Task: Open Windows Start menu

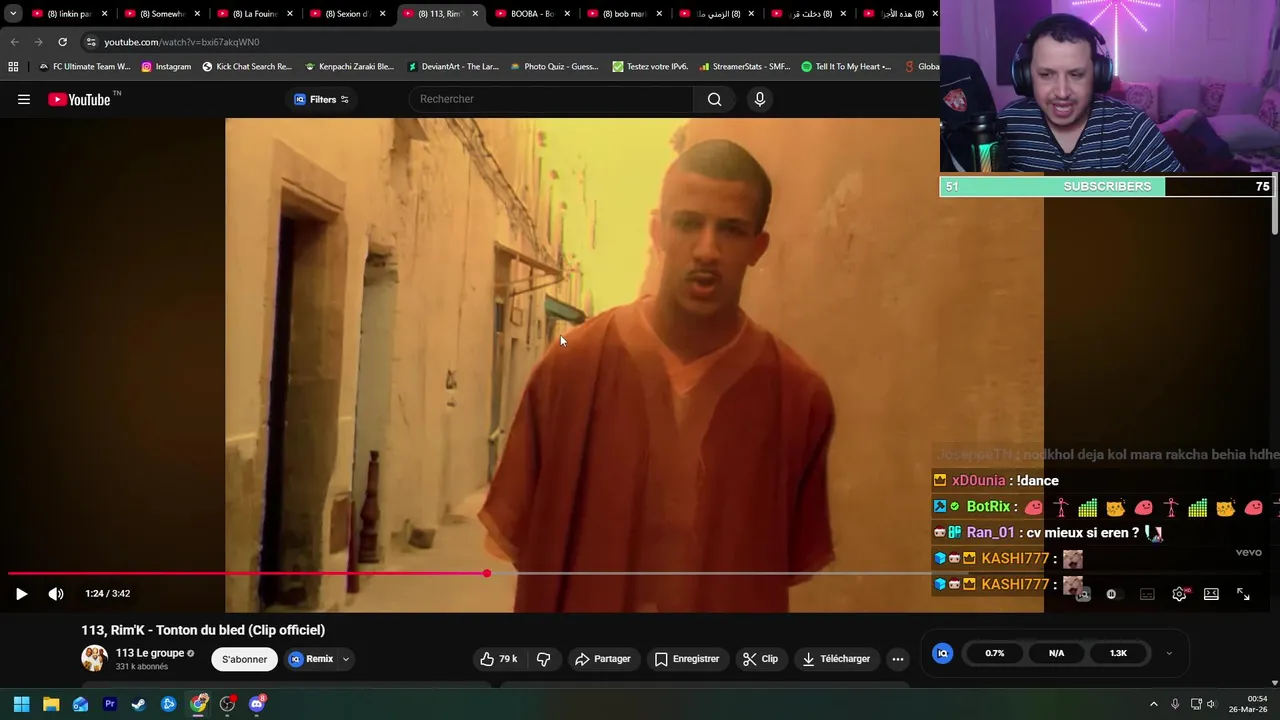Action: coord(21,704)
